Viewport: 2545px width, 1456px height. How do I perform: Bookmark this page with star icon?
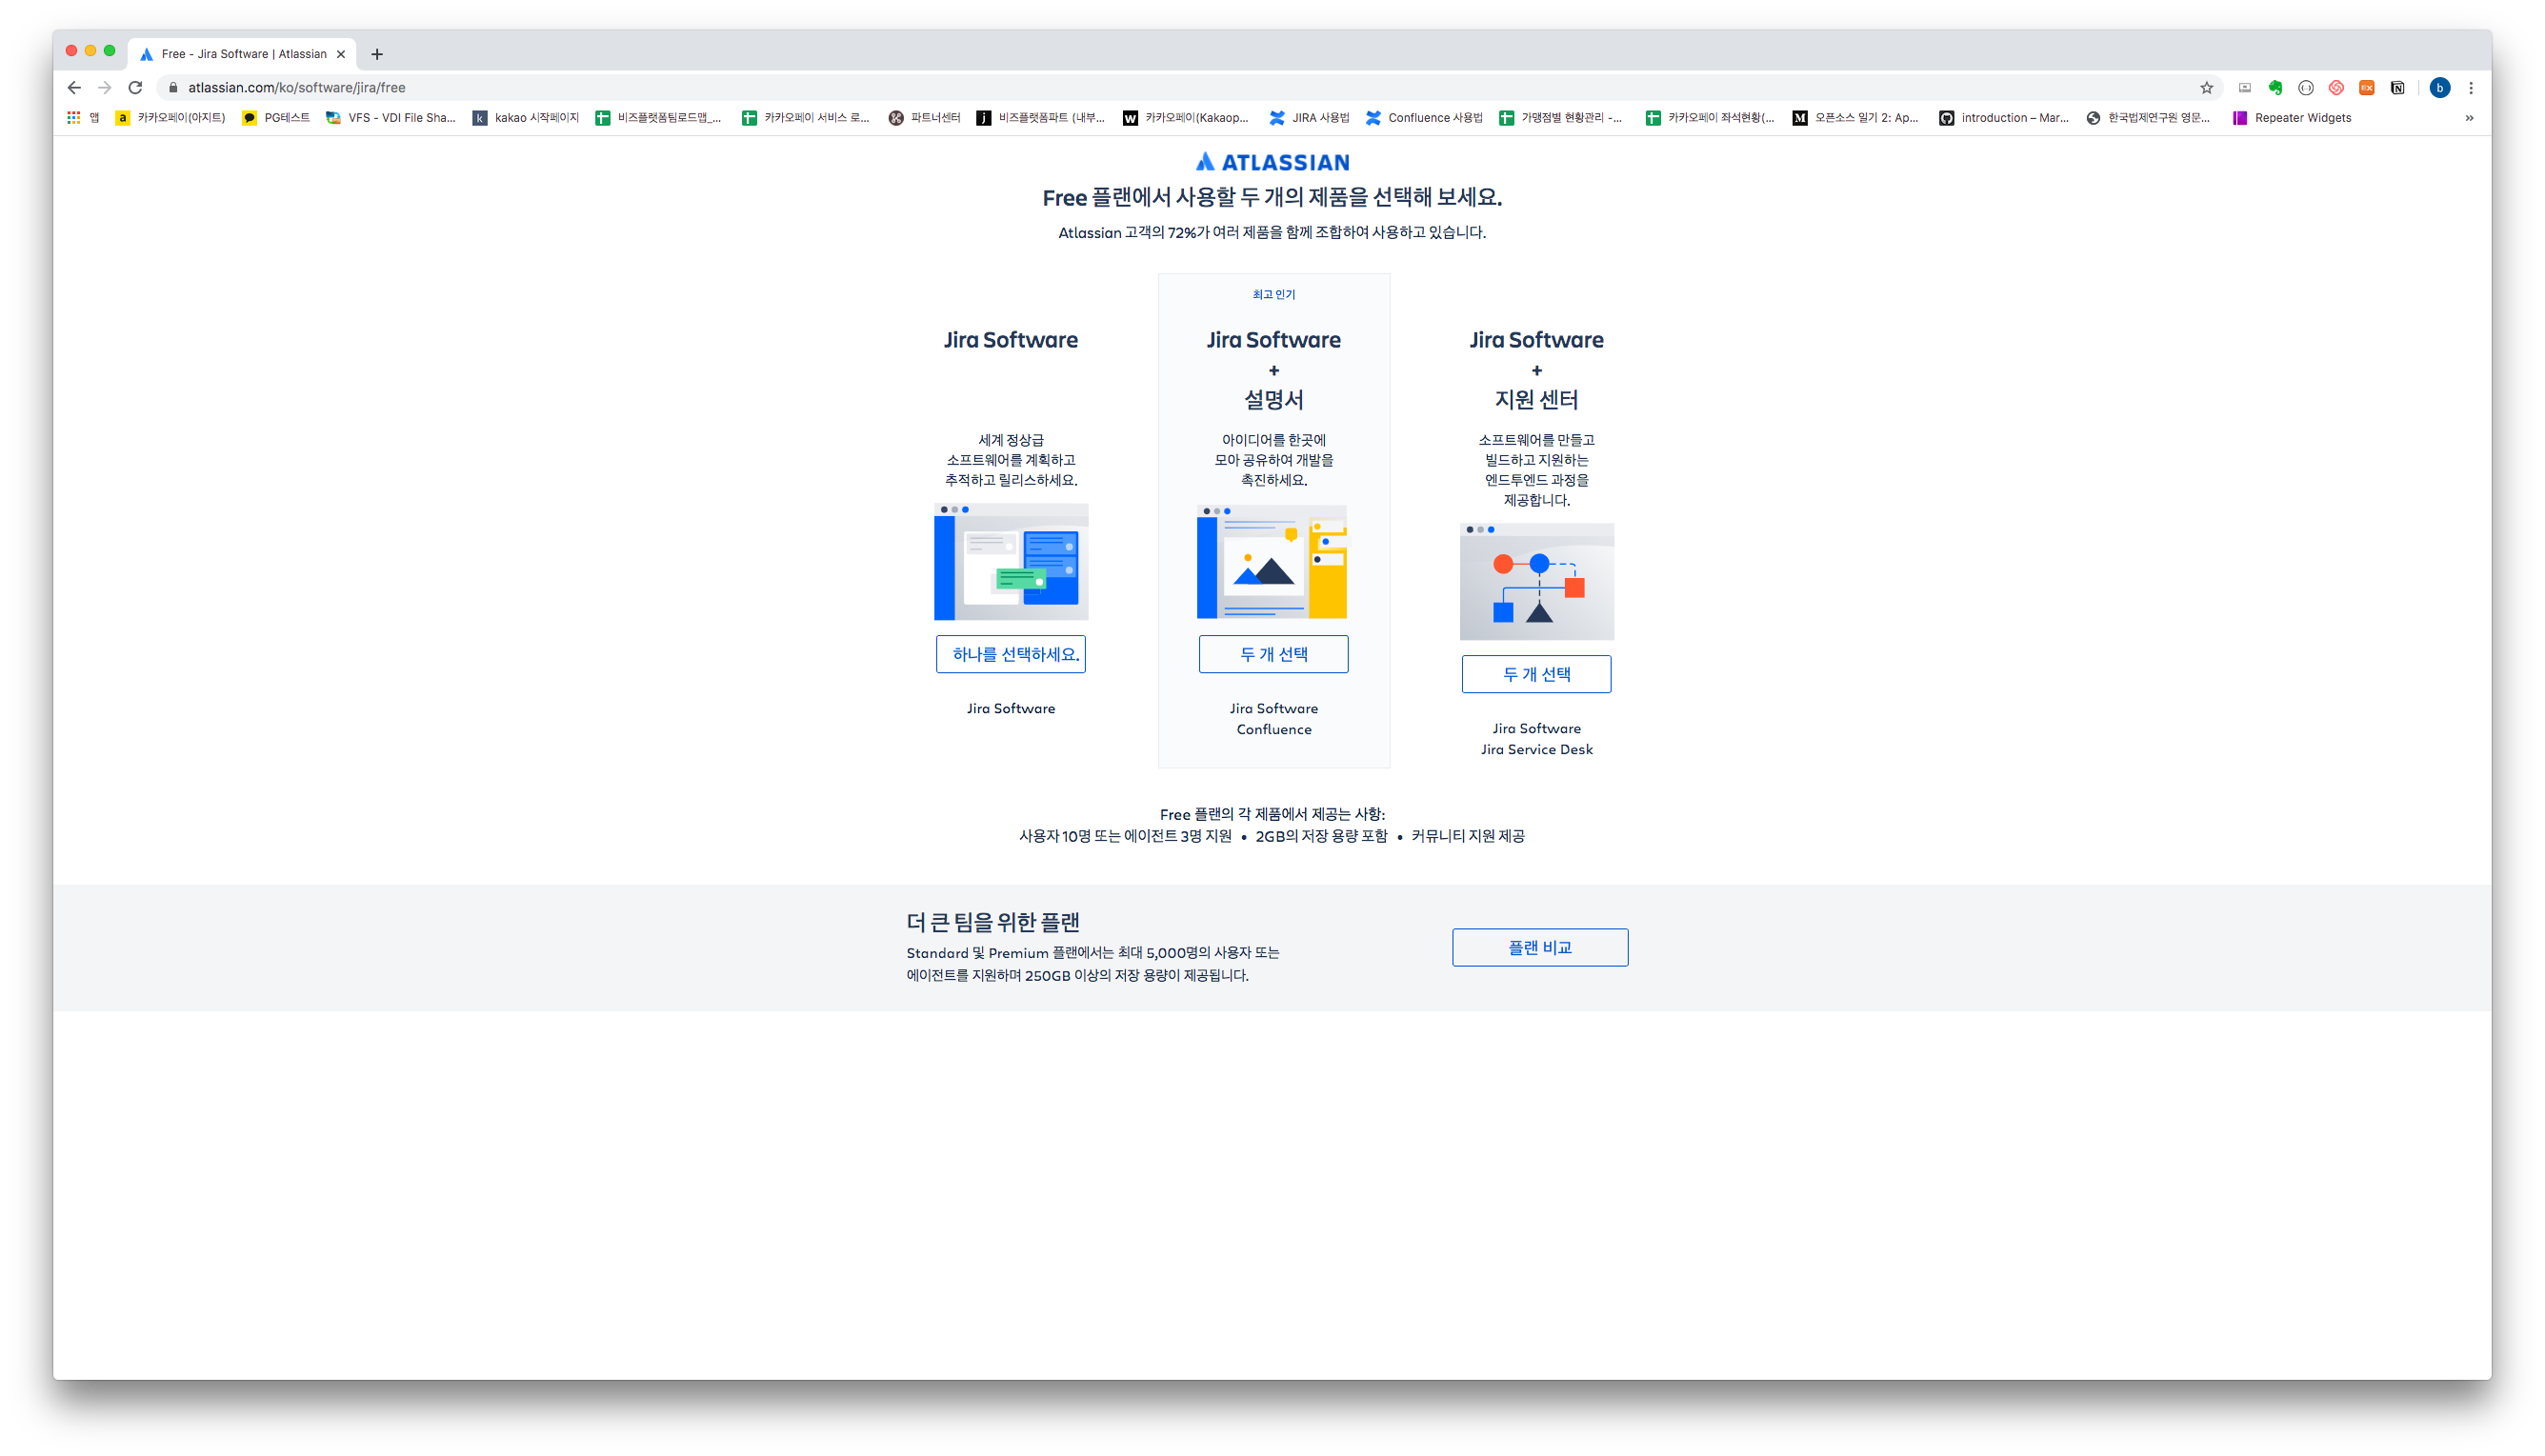[2206, 88]
